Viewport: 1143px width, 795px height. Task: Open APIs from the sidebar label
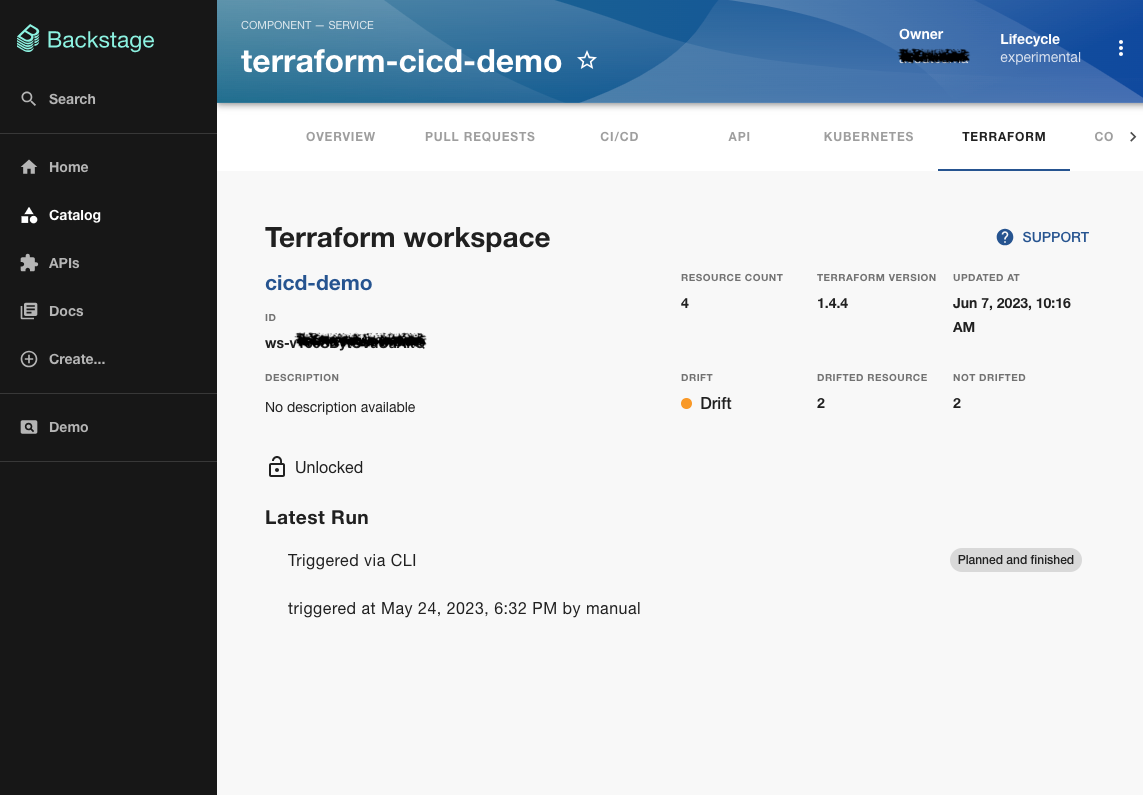[64, 263]
